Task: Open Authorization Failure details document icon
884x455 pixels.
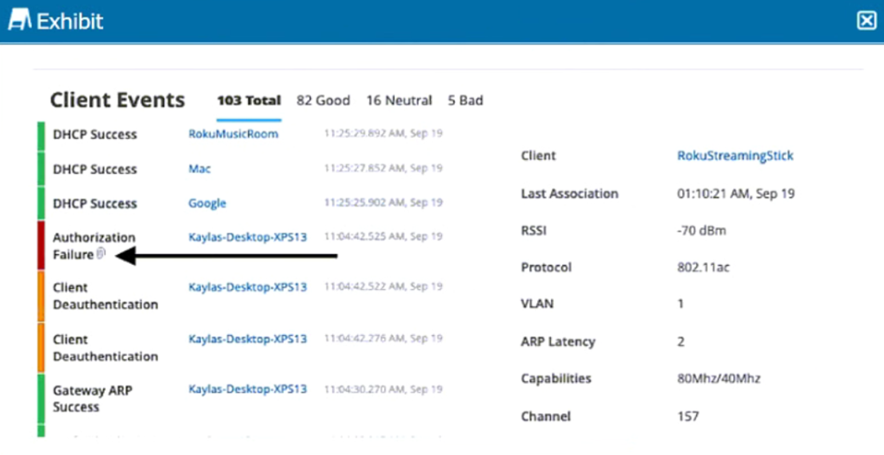Action: coord(101,253)
